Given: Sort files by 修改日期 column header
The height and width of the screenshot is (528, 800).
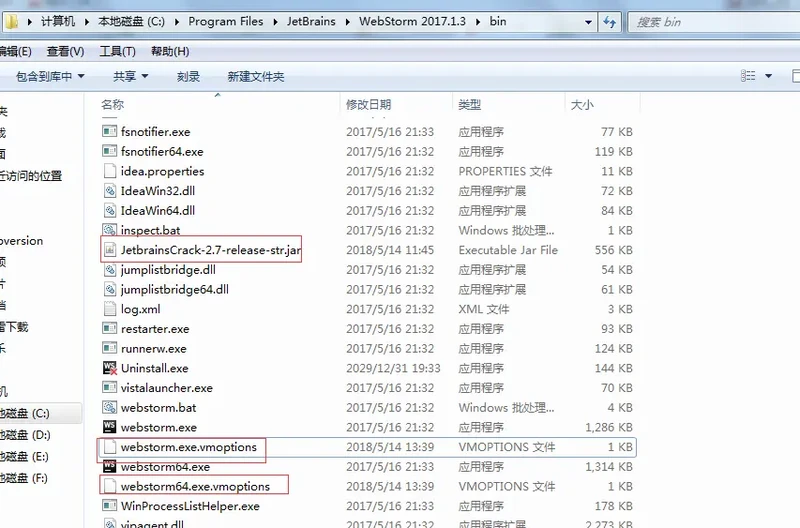Looking at the screenshot, I should click(x=368, y=105).
